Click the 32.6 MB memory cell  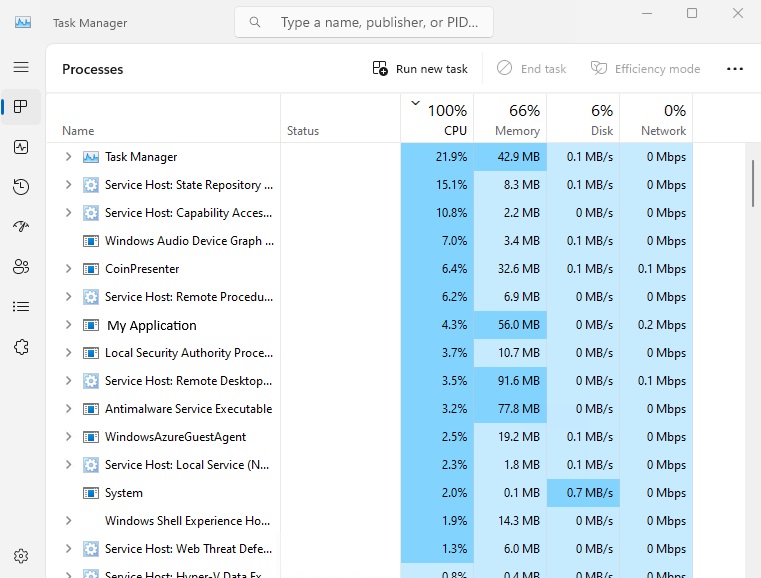pyautogui.click(x=510, y=269)
